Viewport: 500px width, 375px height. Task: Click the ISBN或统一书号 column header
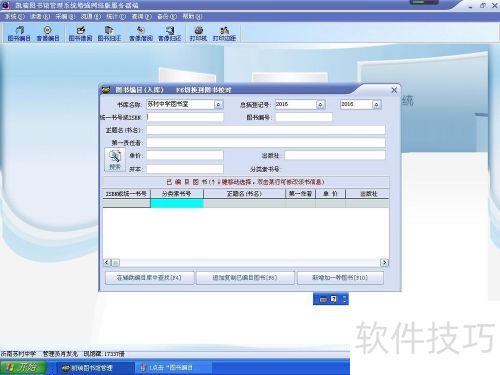coord(126,194)
